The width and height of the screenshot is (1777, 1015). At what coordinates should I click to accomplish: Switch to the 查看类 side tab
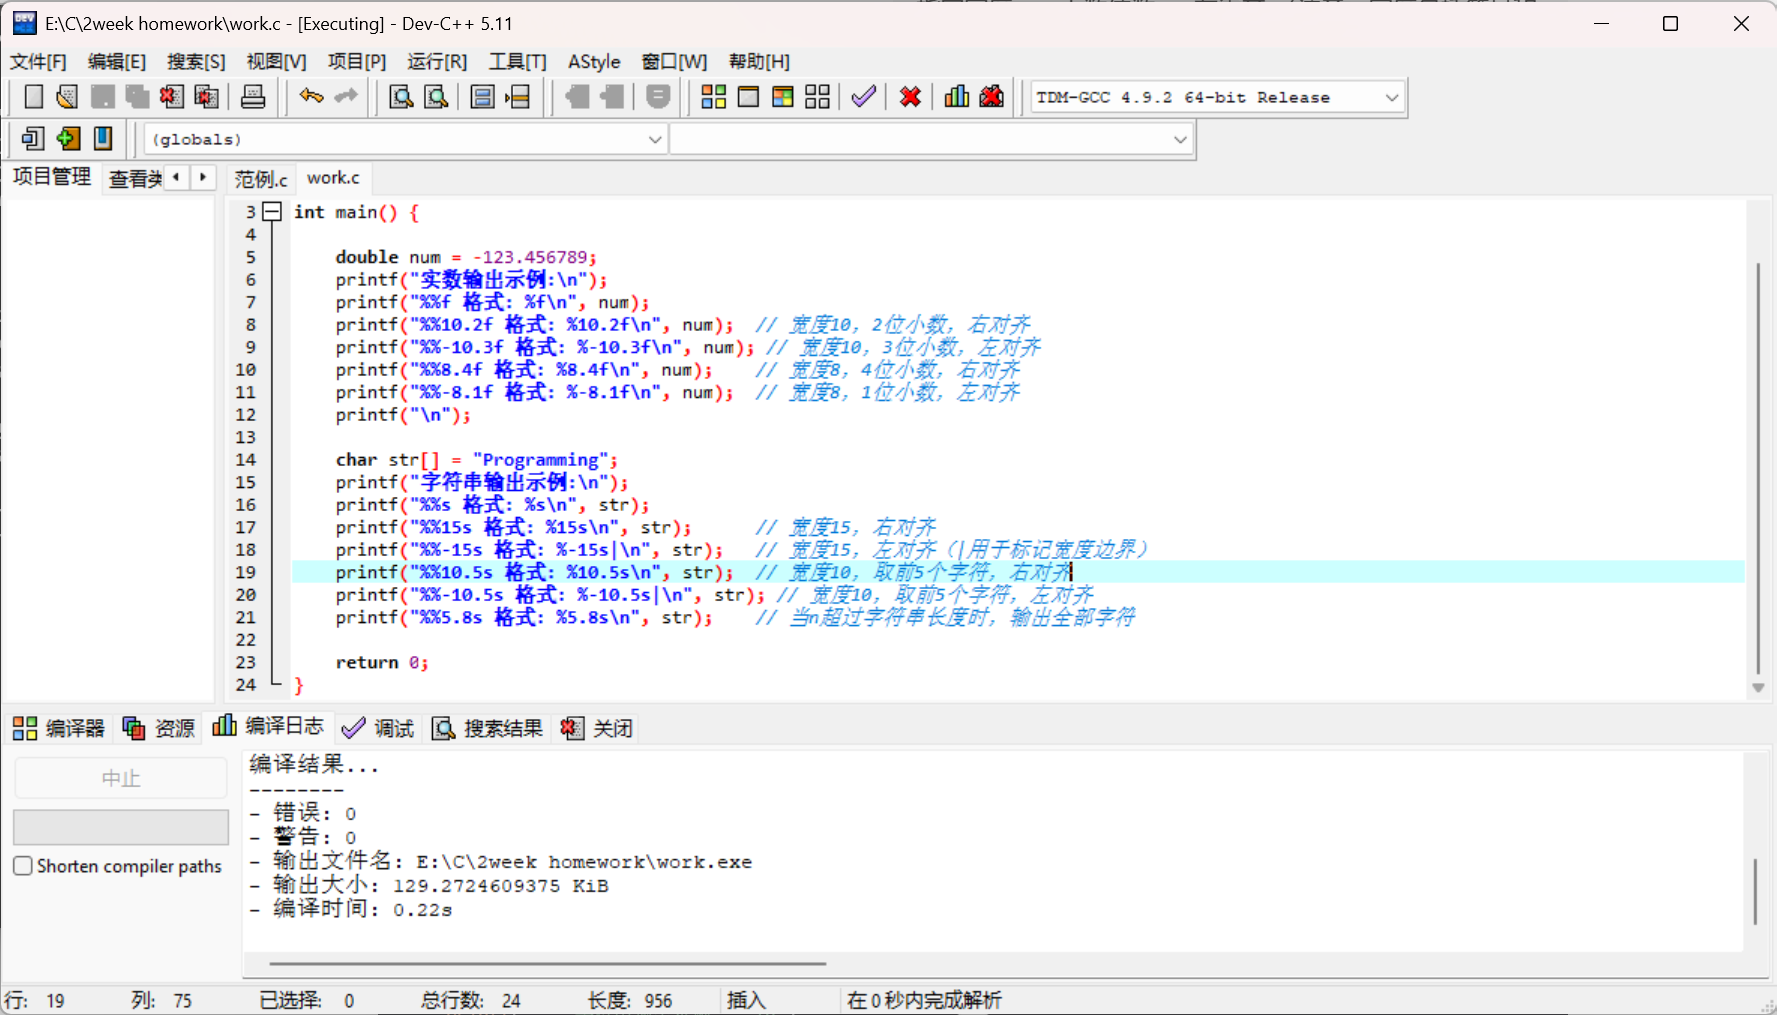pos(135,179)
